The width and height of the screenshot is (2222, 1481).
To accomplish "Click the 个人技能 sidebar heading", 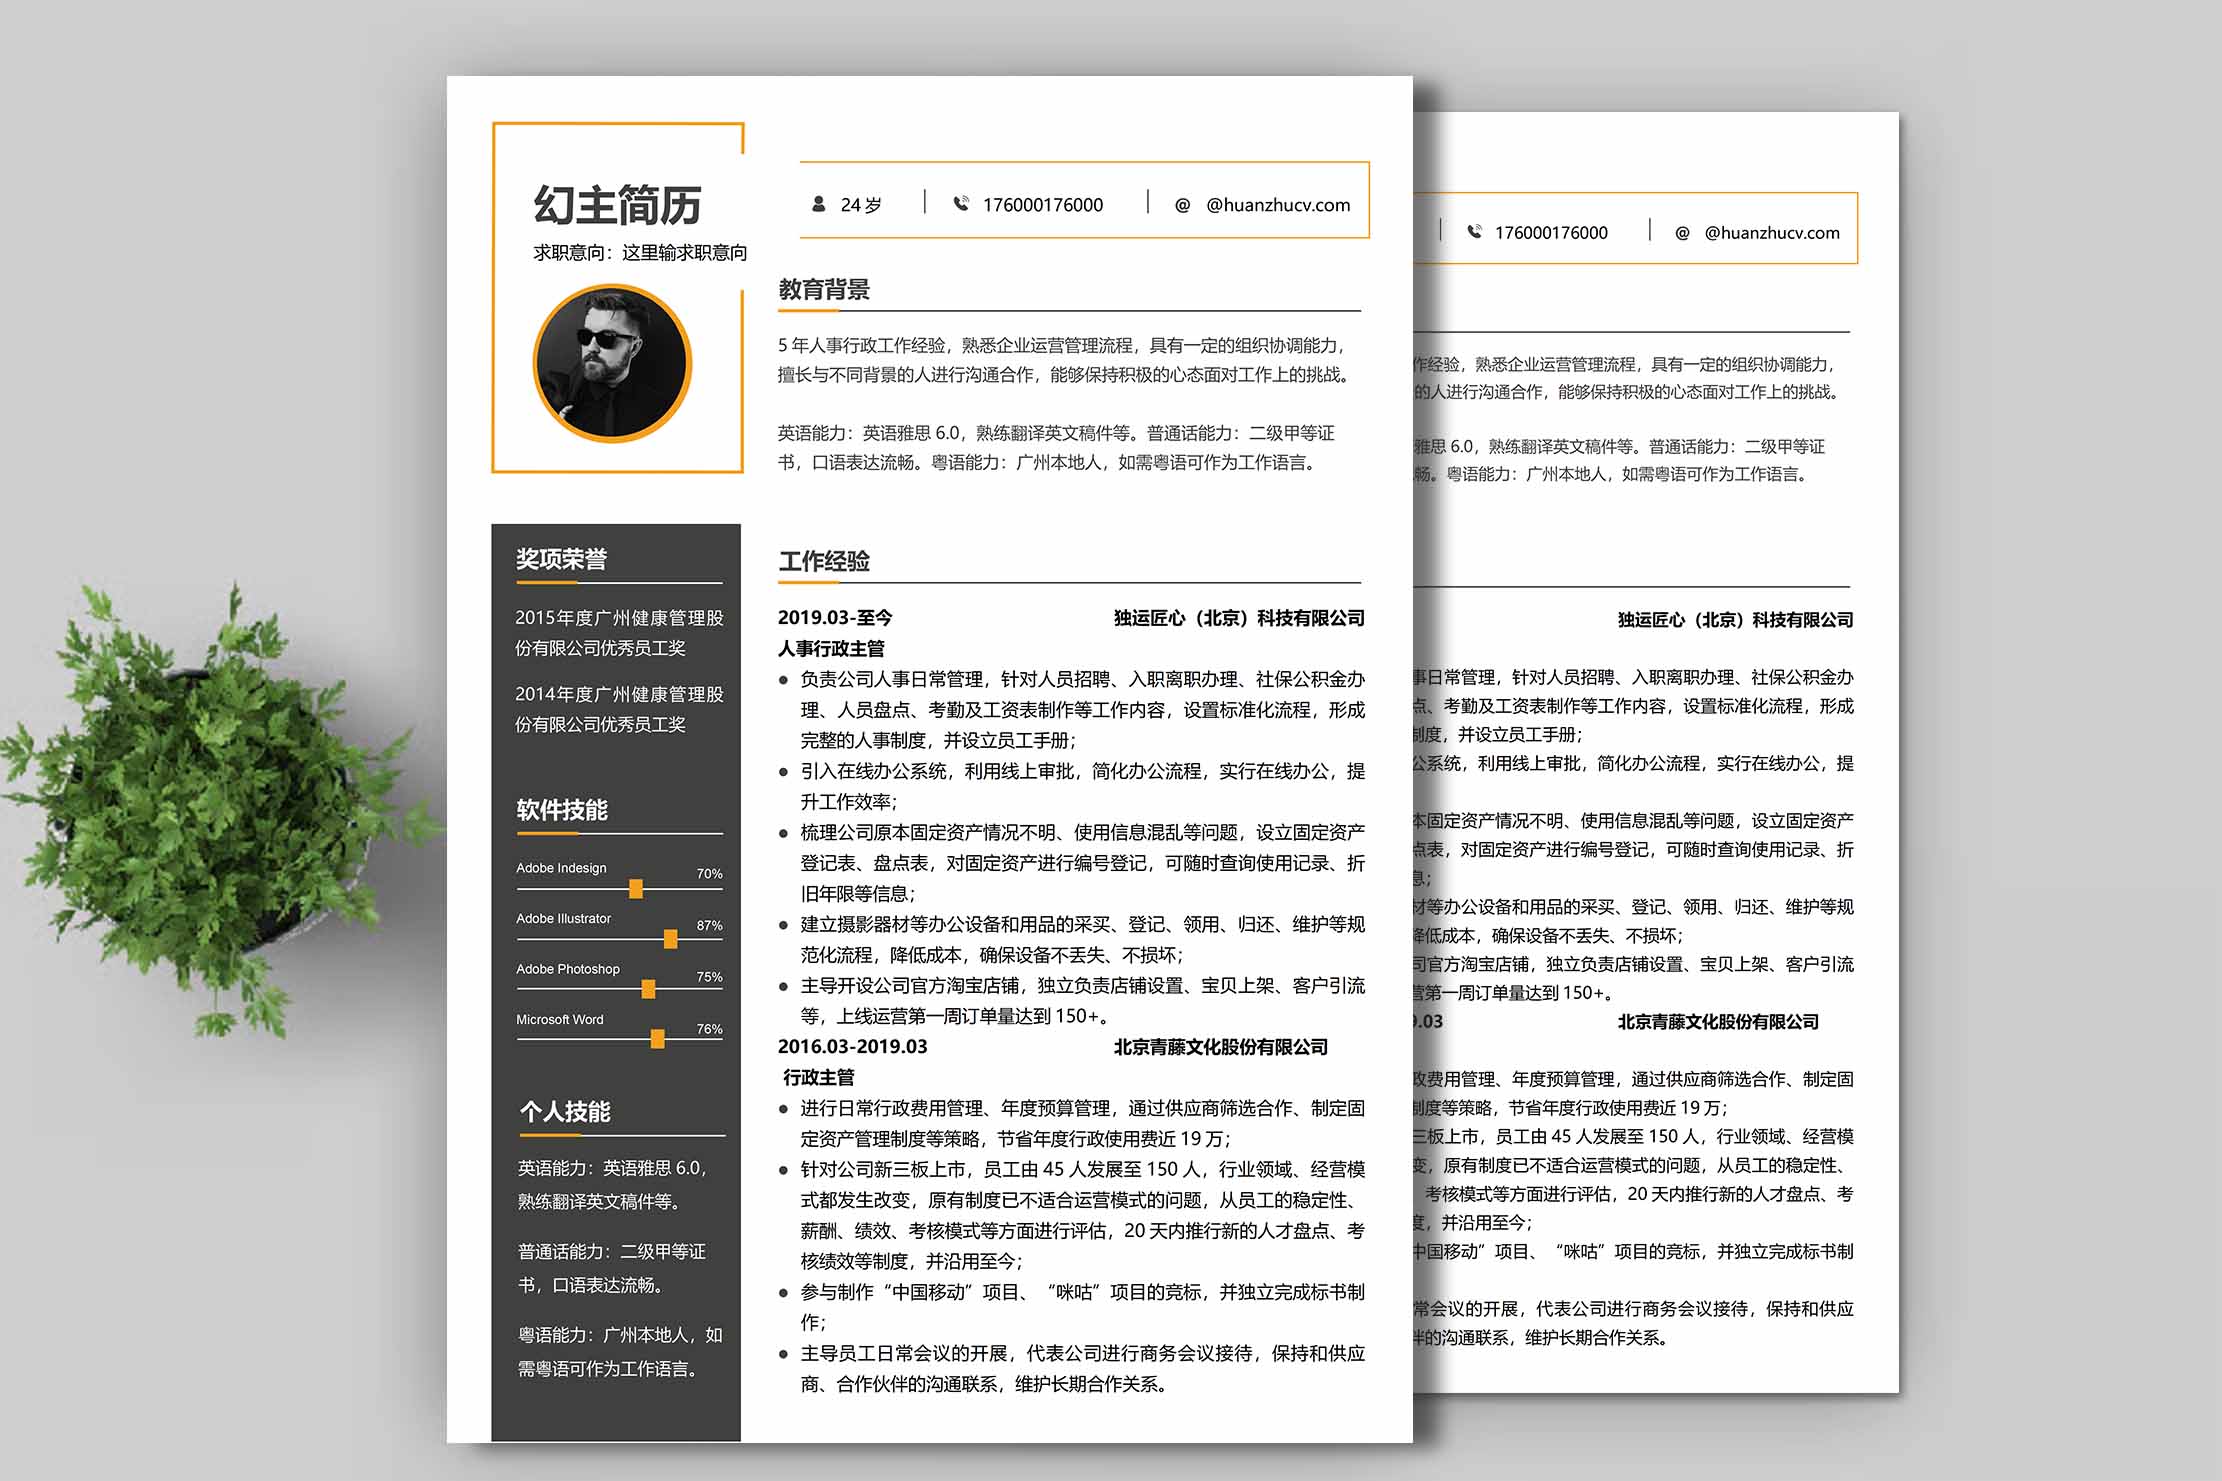I will click(565, 1112).
